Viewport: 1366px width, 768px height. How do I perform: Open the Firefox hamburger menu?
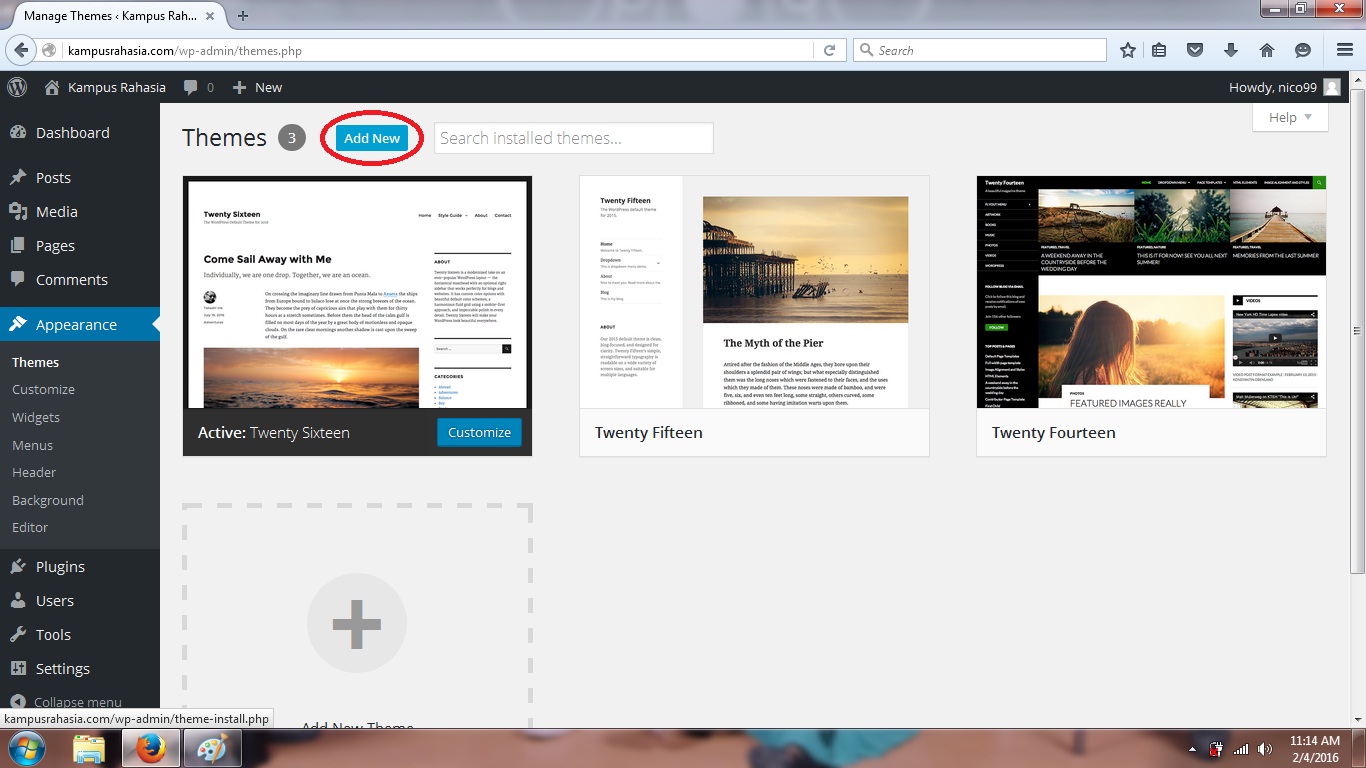(x=1345, y=50)
